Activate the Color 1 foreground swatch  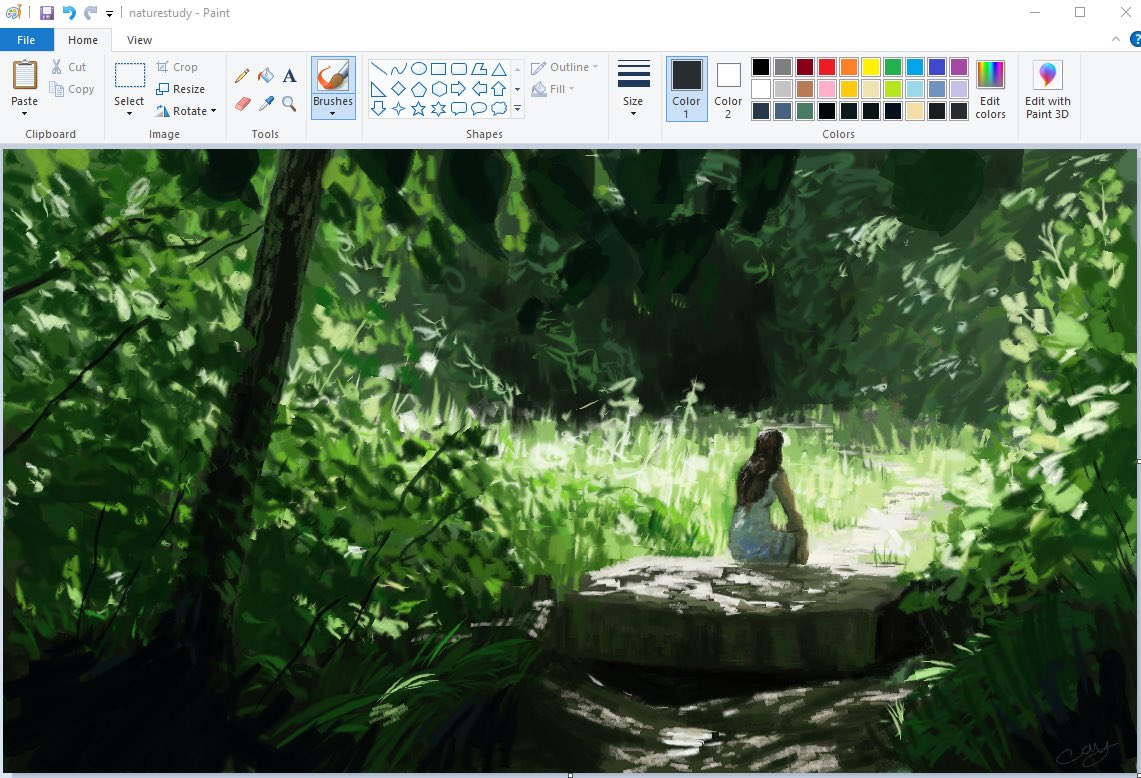pyautogui.click(x=686, y=88)
